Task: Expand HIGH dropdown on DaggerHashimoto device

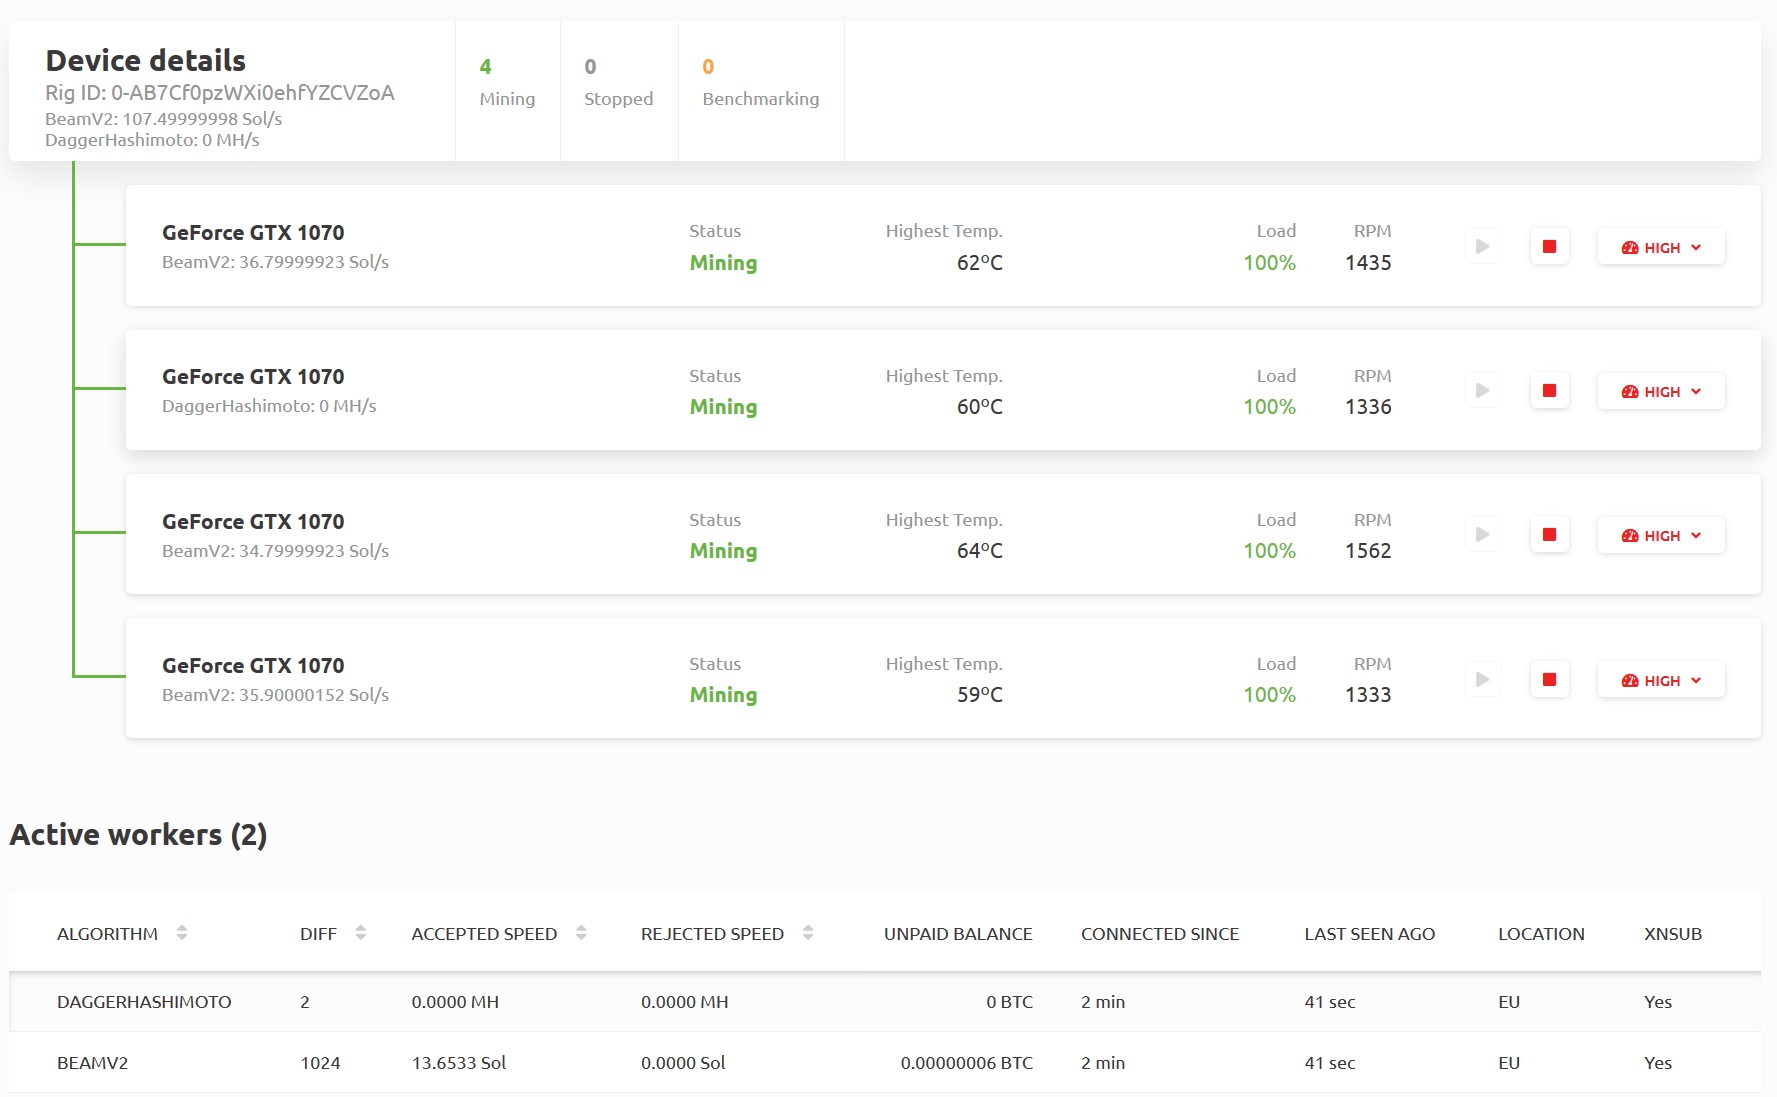Action: point(1660,392)
